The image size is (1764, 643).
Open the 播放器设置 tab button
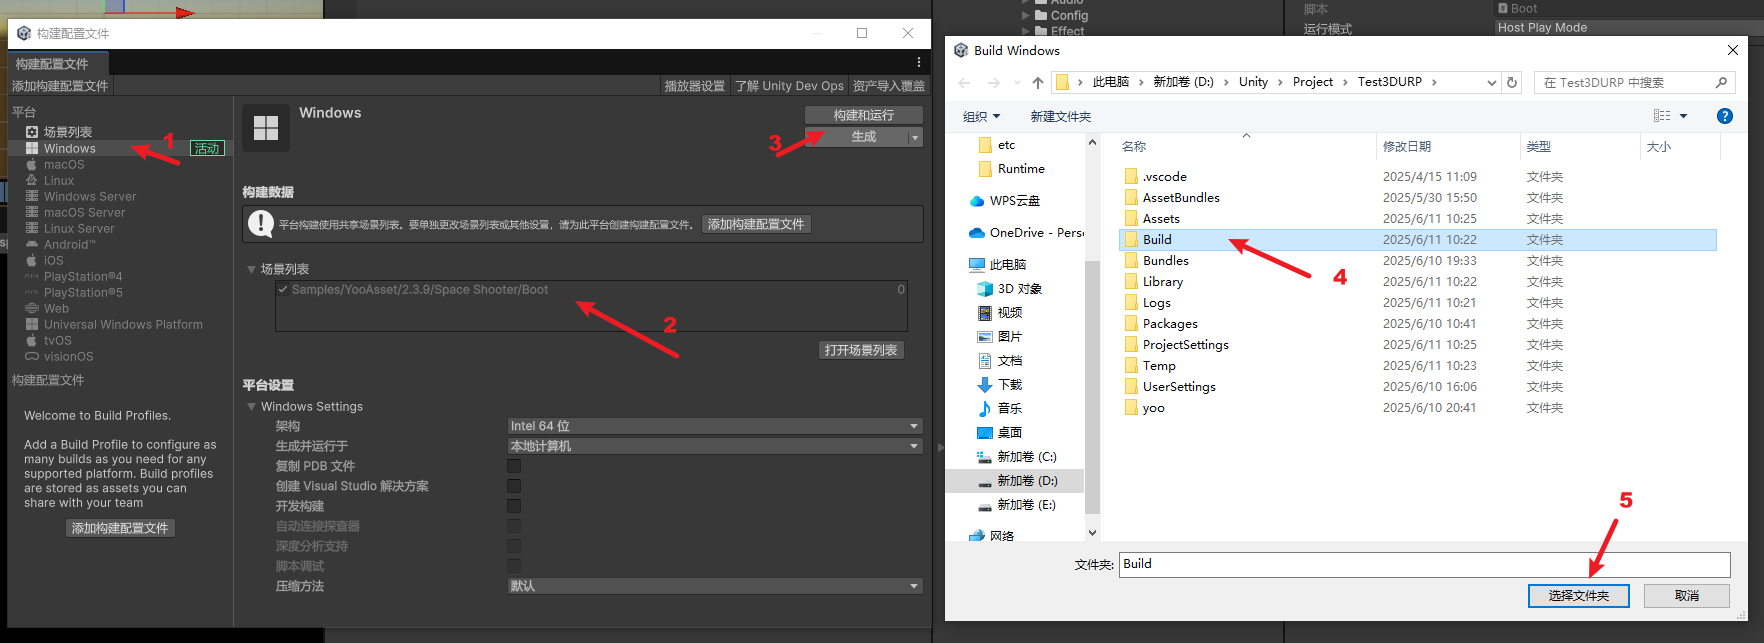tap(695, 86)
